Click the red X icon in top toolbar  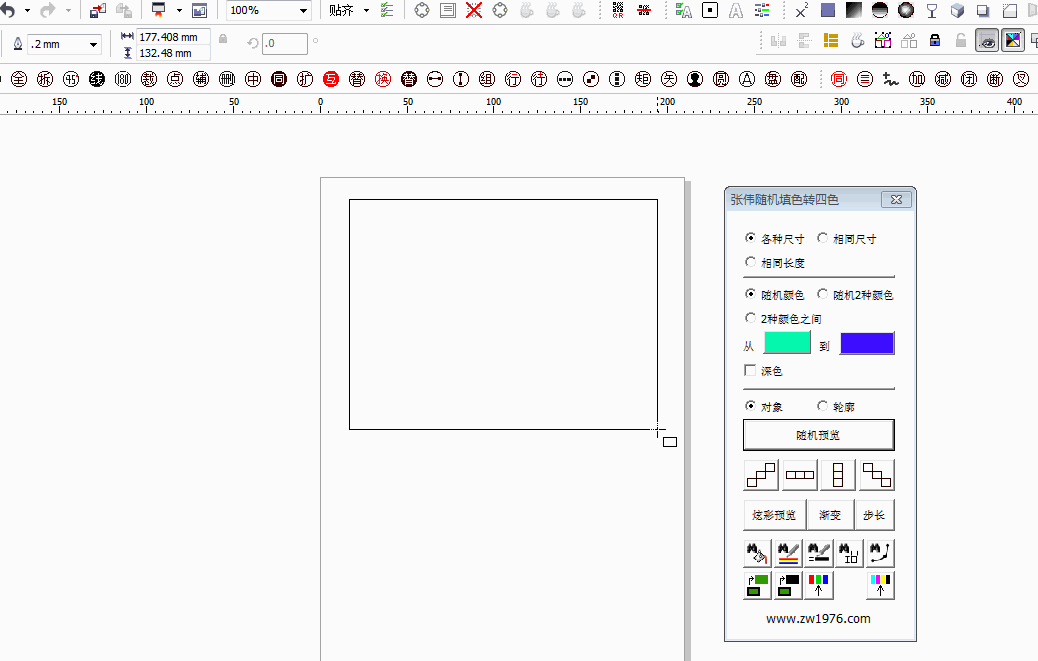pos(474,11)
